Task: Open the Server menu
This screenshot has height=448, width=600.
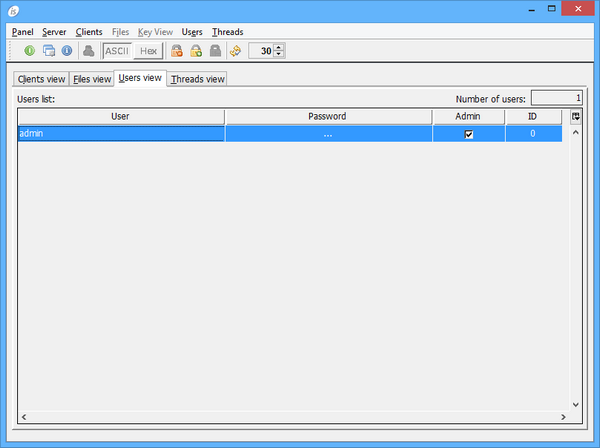Action: click(54, 32)
